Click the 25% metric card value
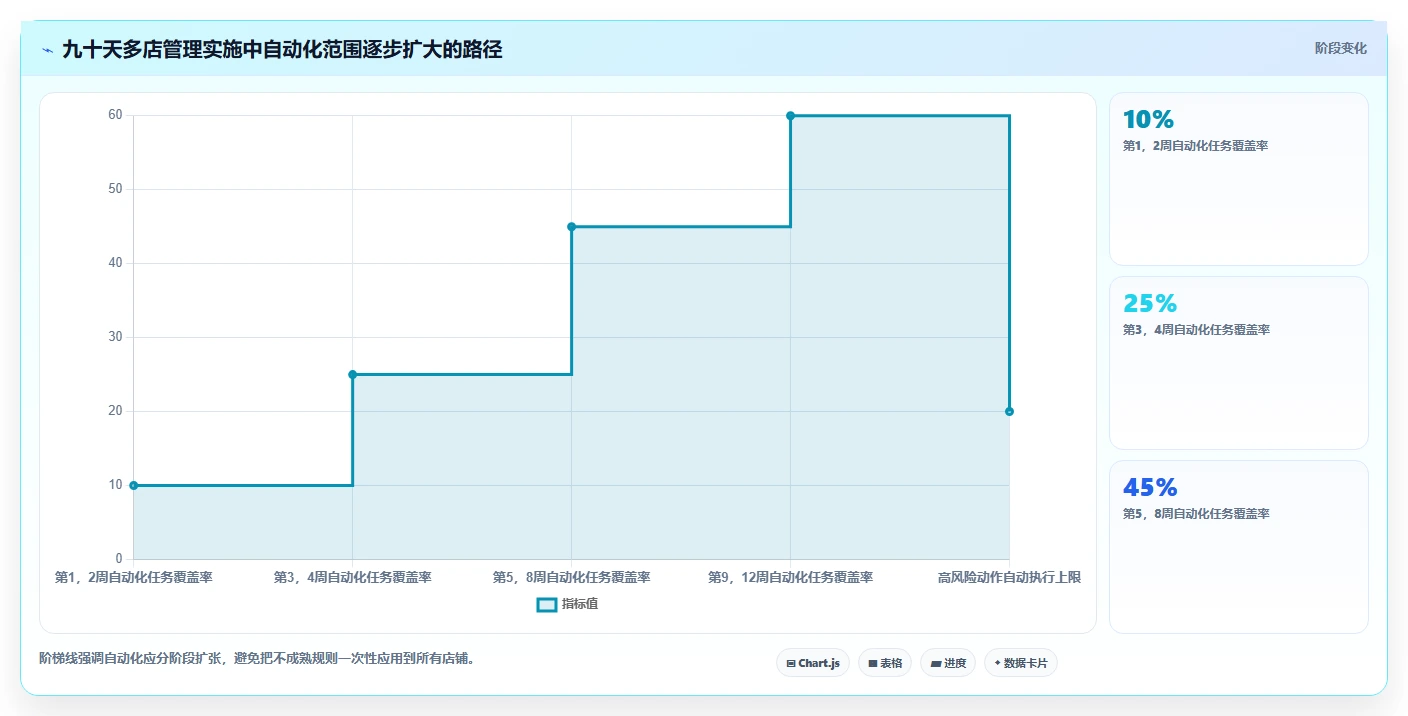This screenshot has height=716, width=1408. (x=1150, y=304)
